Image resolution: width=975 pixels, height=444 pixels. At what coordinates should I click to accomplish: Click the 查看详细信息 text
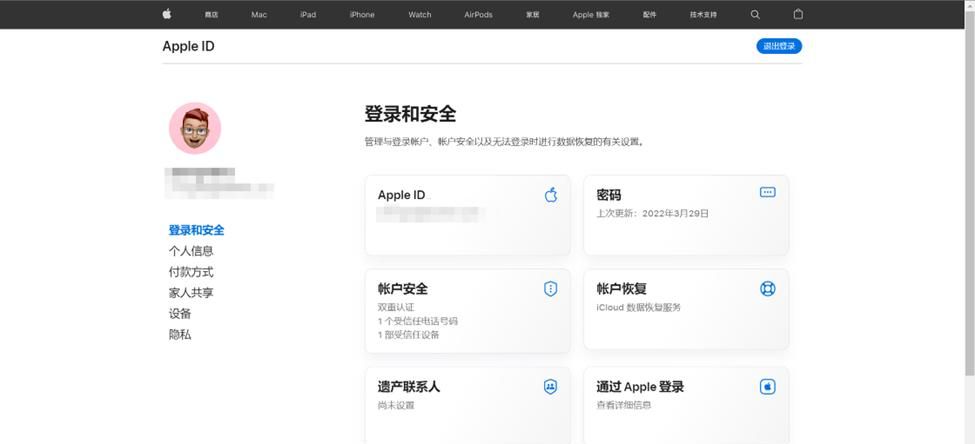[x=623, y=405]
